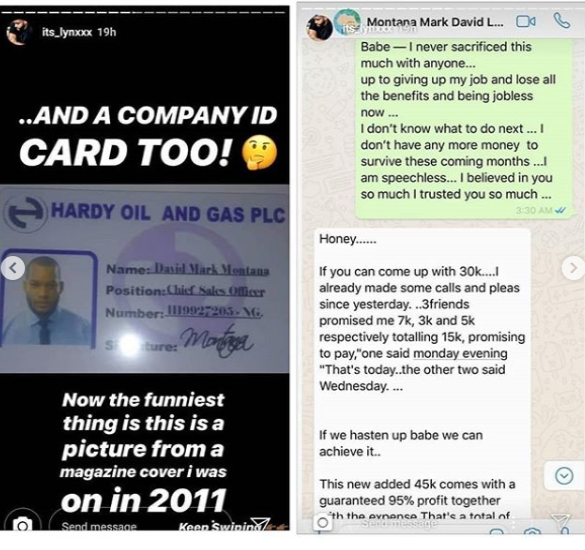
Task: Tap the video call icon
Action: pos(526,22)
